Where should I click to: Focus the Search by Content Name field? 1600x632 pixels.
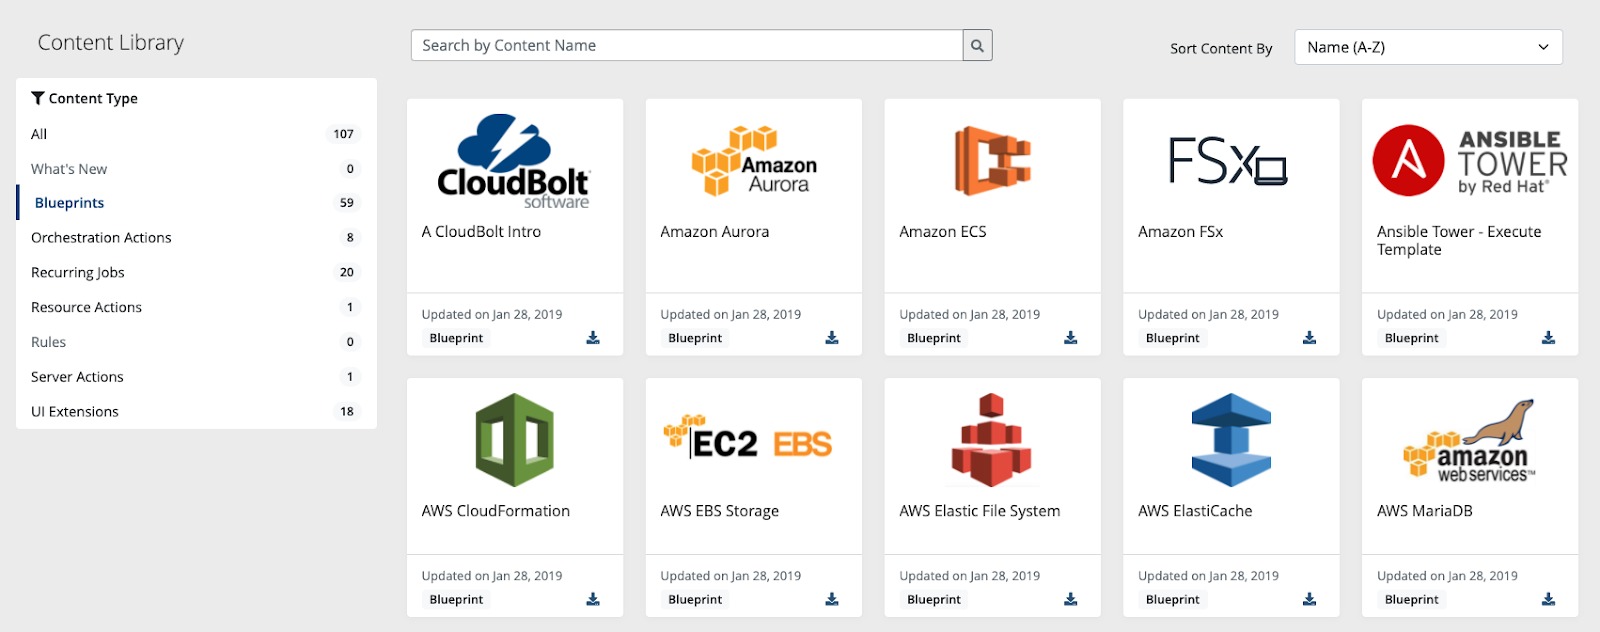687,45
